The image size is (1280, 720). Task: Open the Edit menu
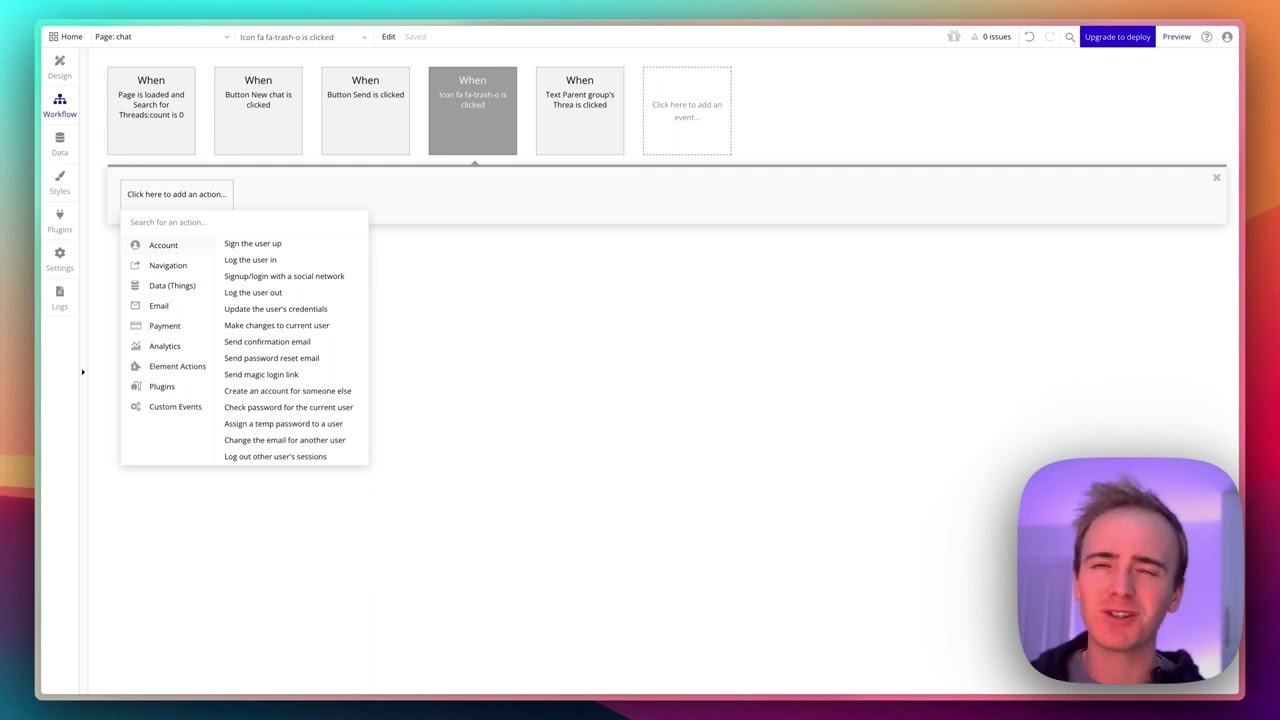pyautogui.click(x=388, y=37)
